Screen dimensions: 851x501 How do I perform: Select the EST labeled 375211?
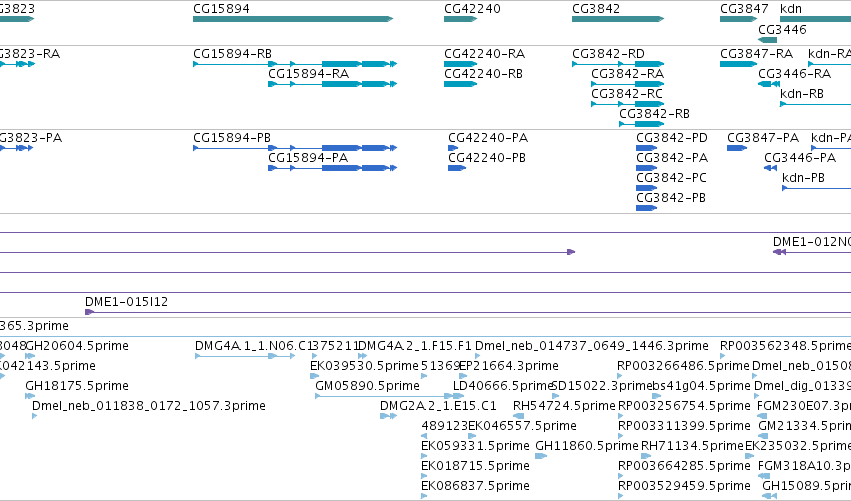334,346
